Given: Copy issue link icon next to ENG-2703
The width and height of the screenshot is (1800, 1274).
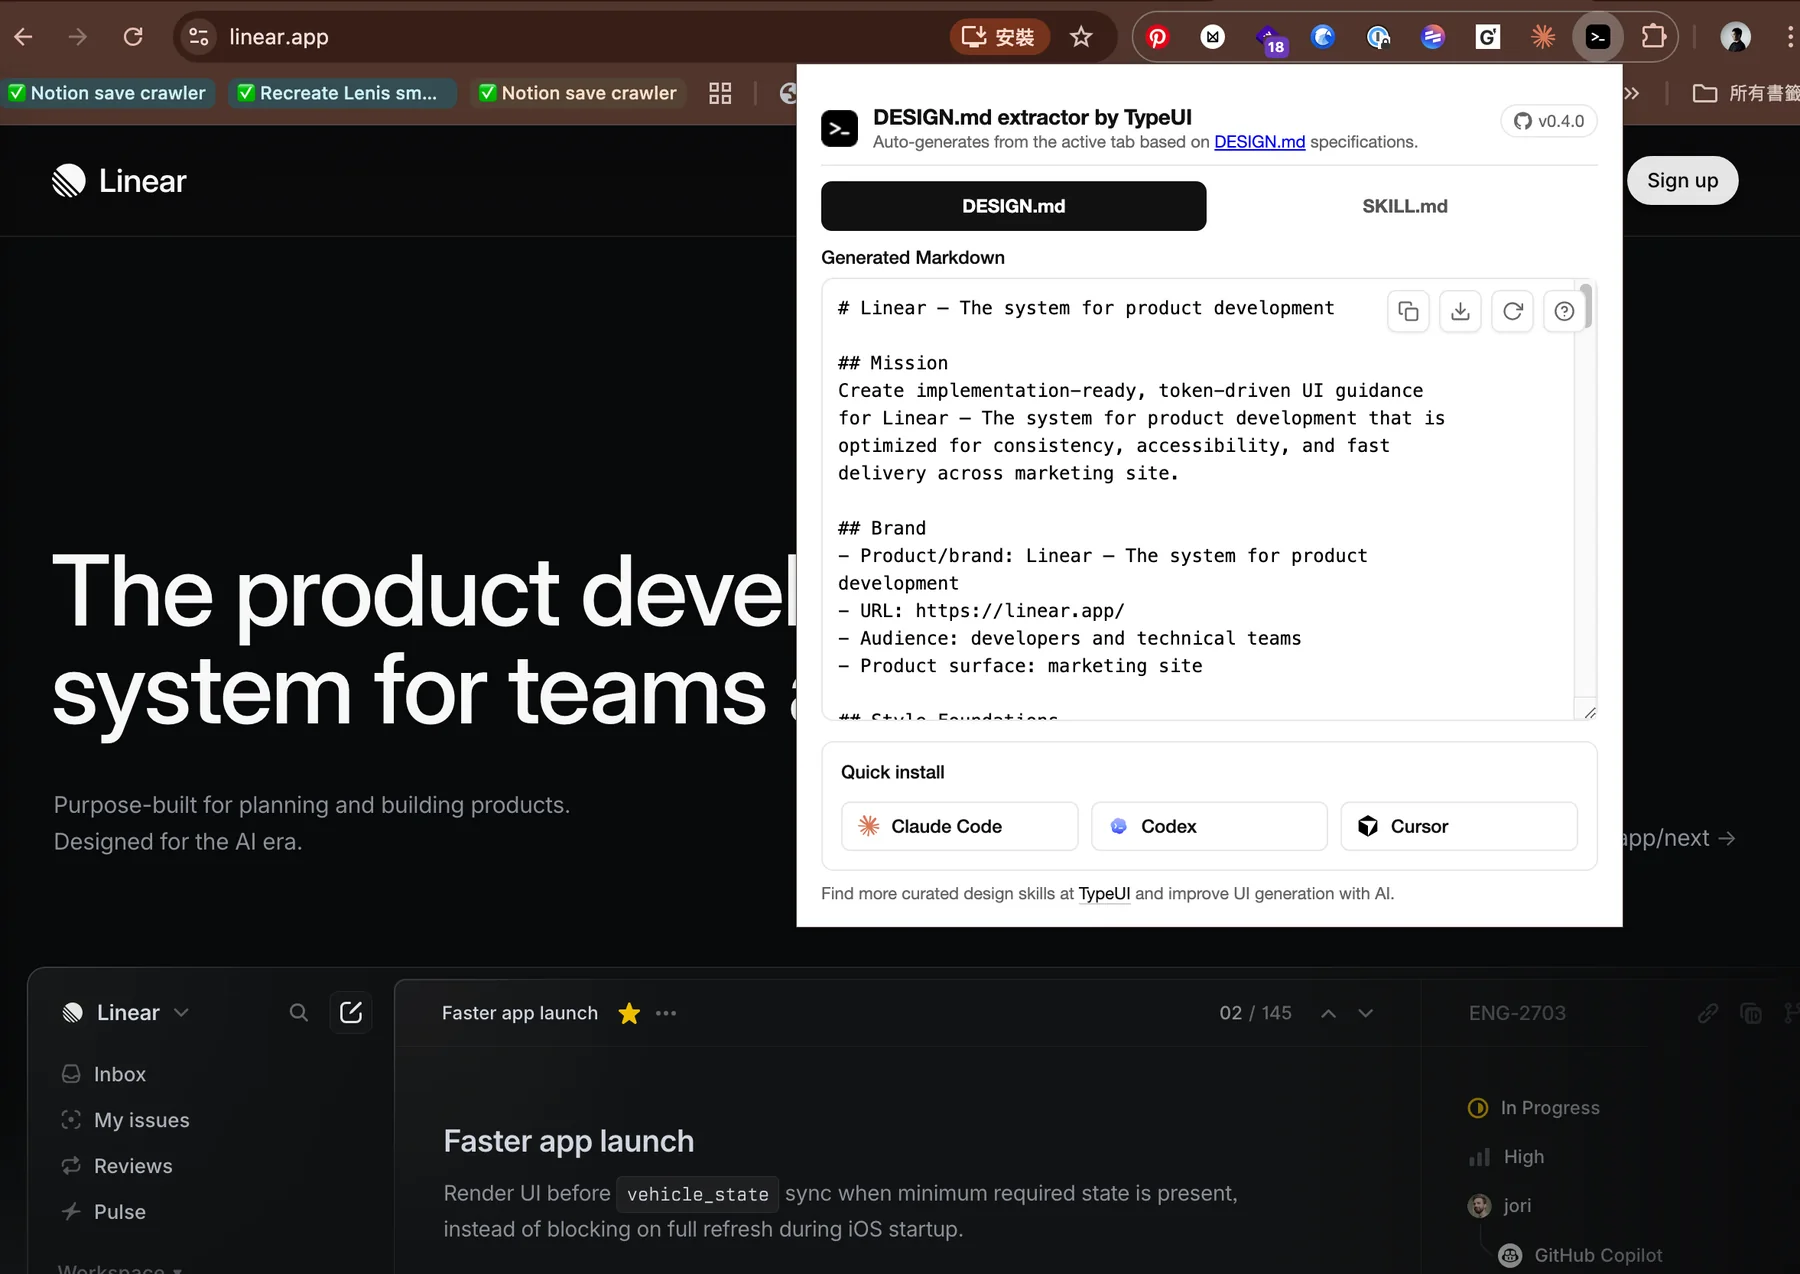Looking at the screenshot, I should click(x=1708, y=1013).
